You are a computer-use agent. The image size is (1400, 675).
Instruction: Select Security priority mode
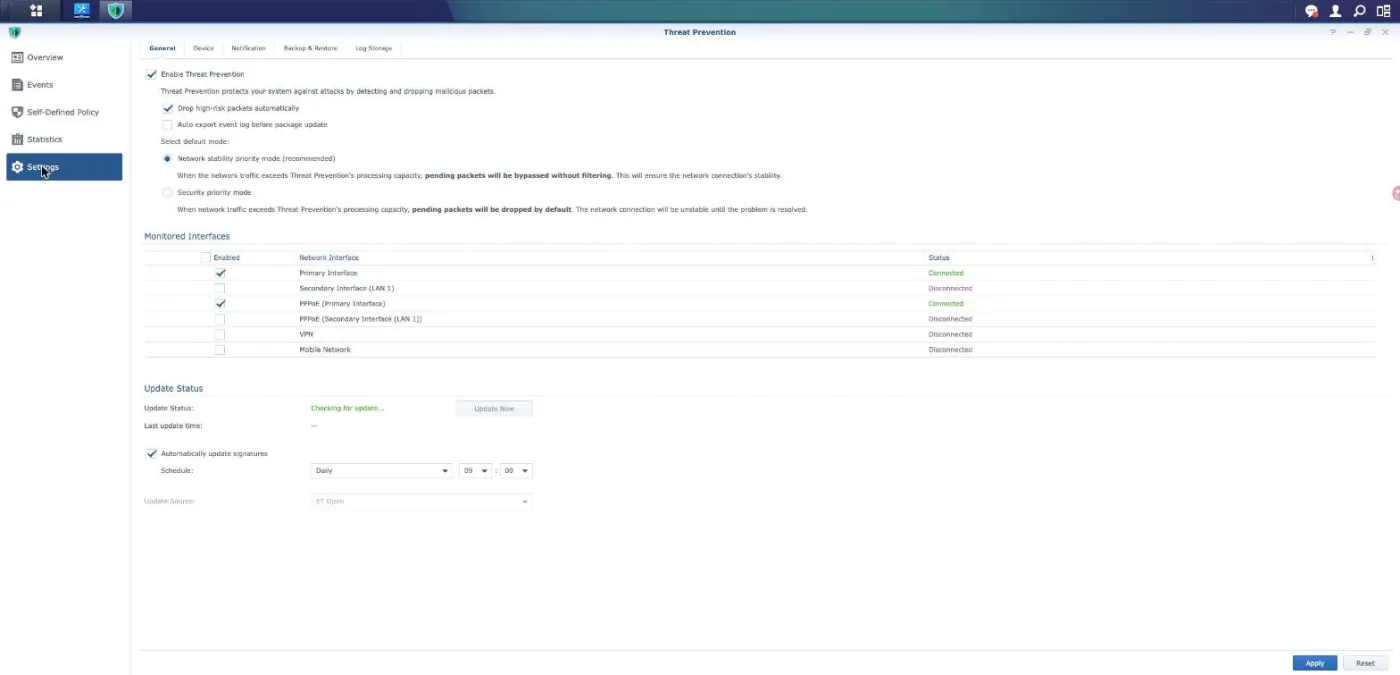point(168,192)
